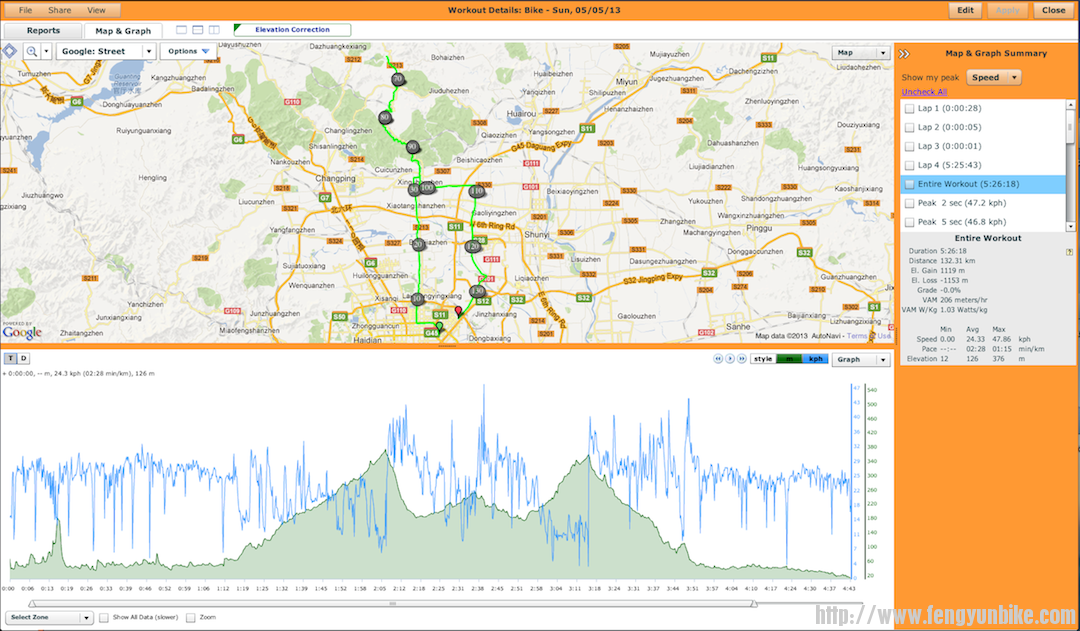Uncheck the Entire Workout checkbox
Screen dimensions: 1080x631
pos(909,184)
